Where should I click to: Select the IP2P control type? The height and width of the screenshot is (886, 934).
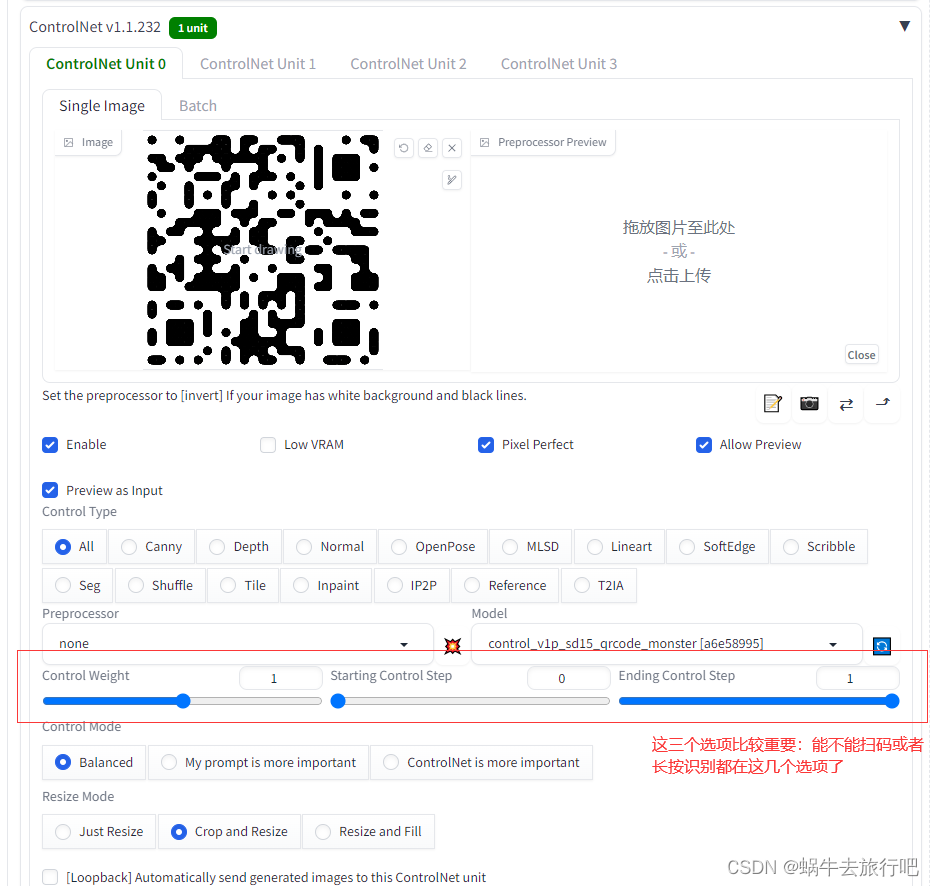click(x=412, y=586)
